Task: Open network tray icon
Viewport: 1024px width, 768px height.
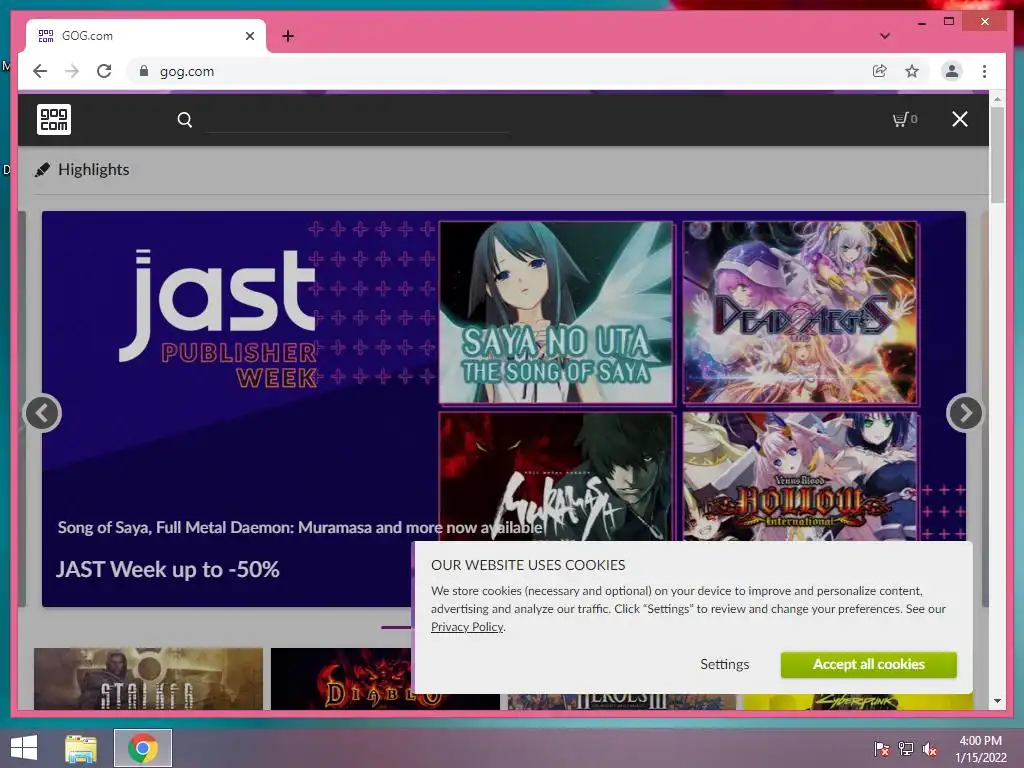Action: (906, 748)
